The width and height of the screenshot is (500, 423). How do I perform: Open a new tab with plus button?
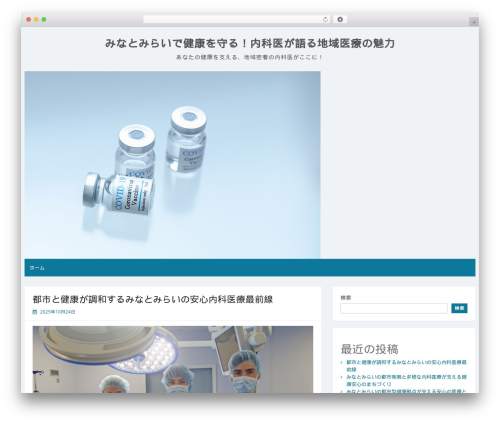474,22
